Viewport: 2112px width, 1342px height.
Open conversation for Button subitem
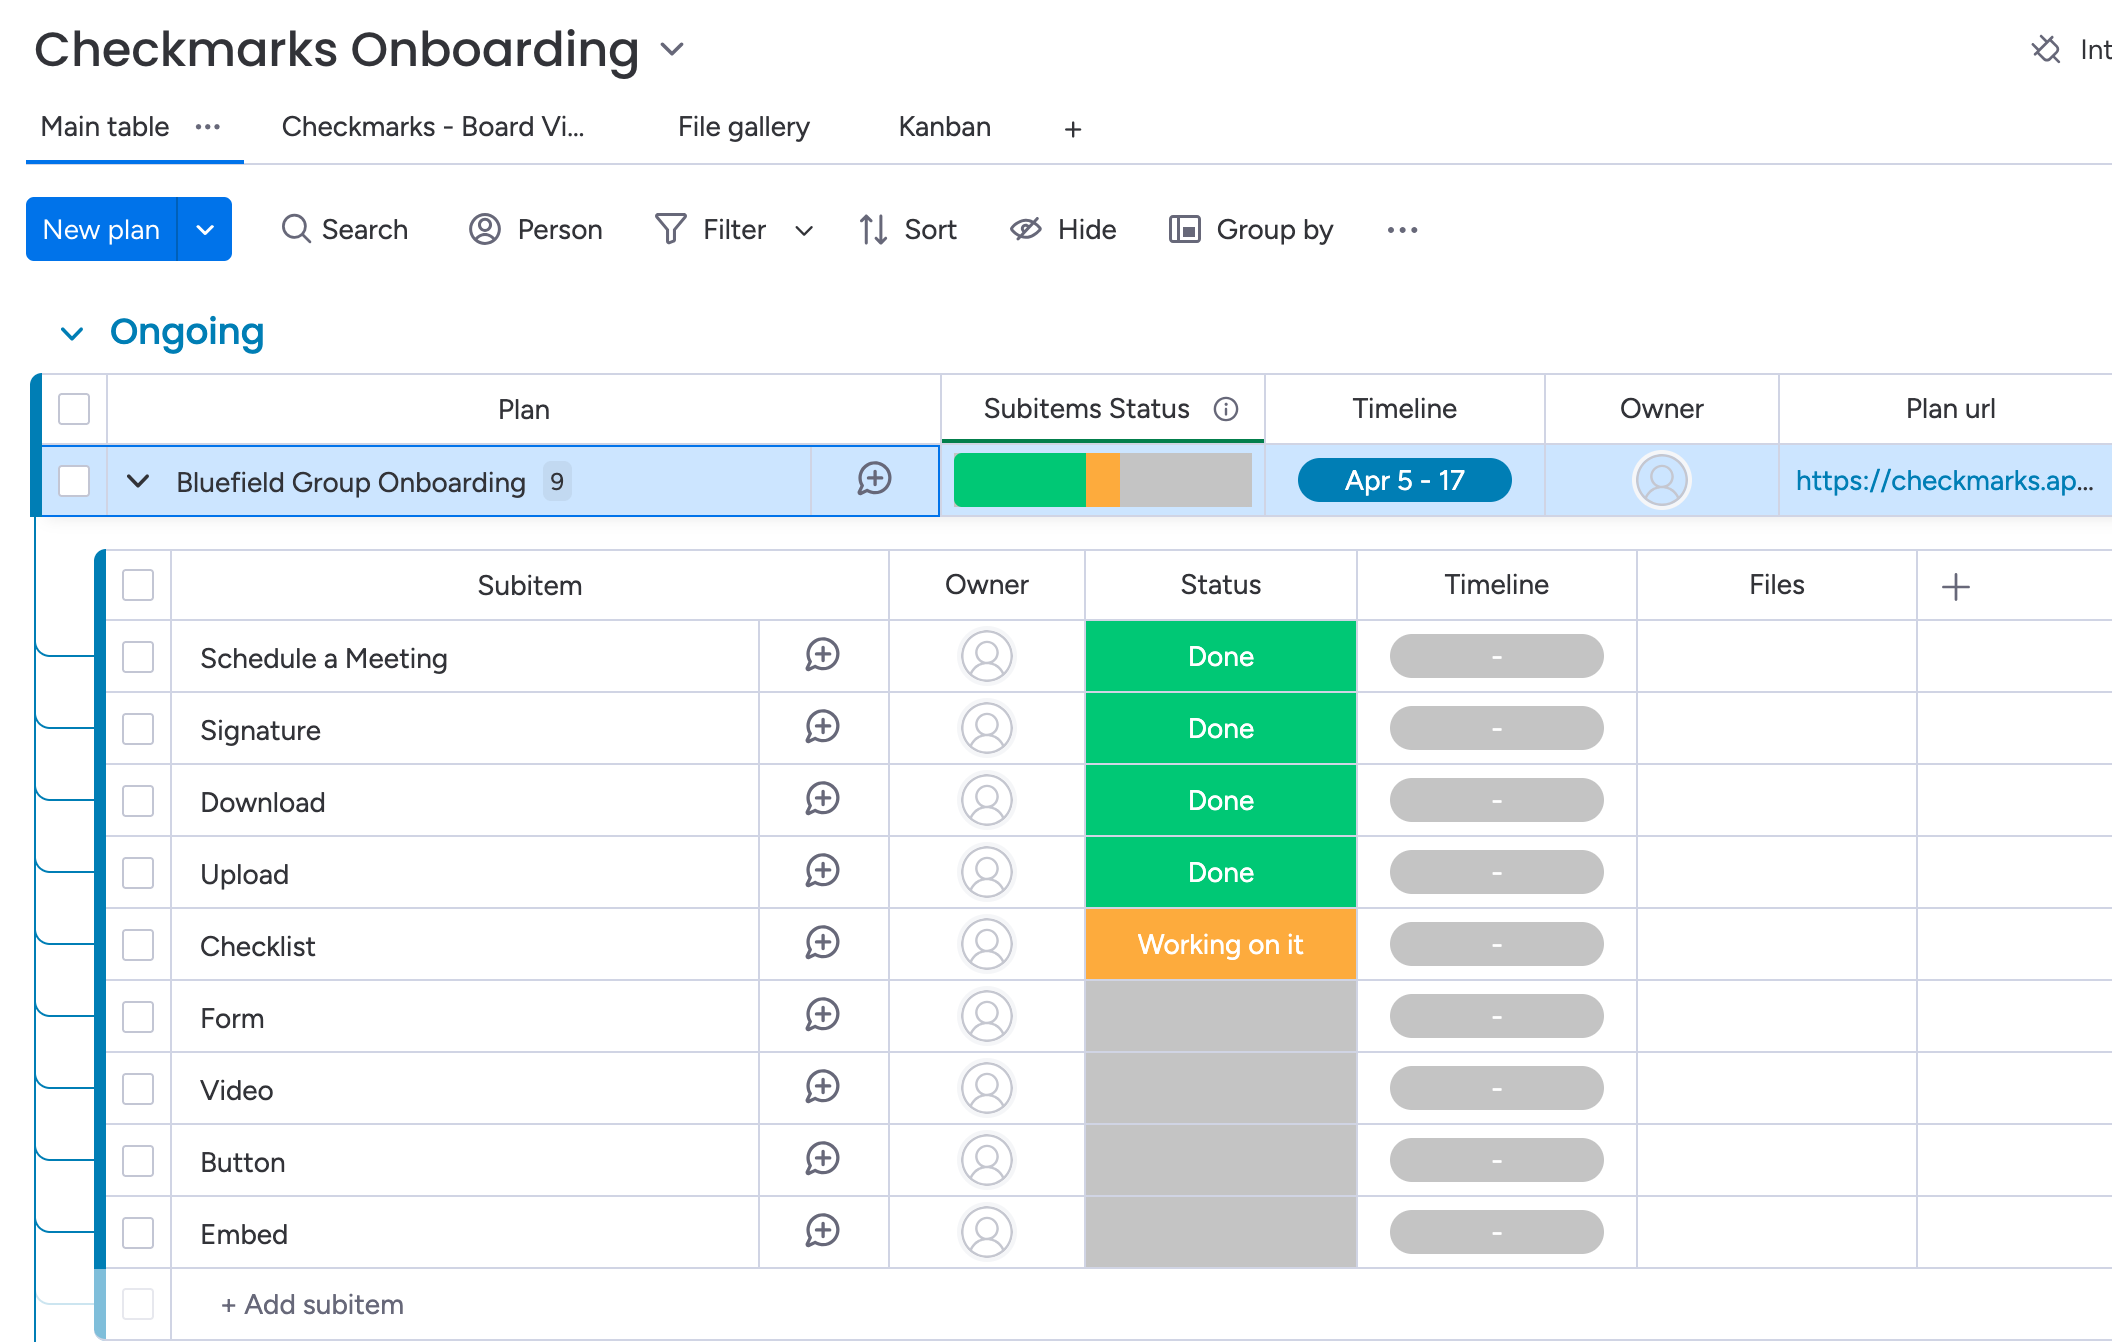click(822, 1160)
